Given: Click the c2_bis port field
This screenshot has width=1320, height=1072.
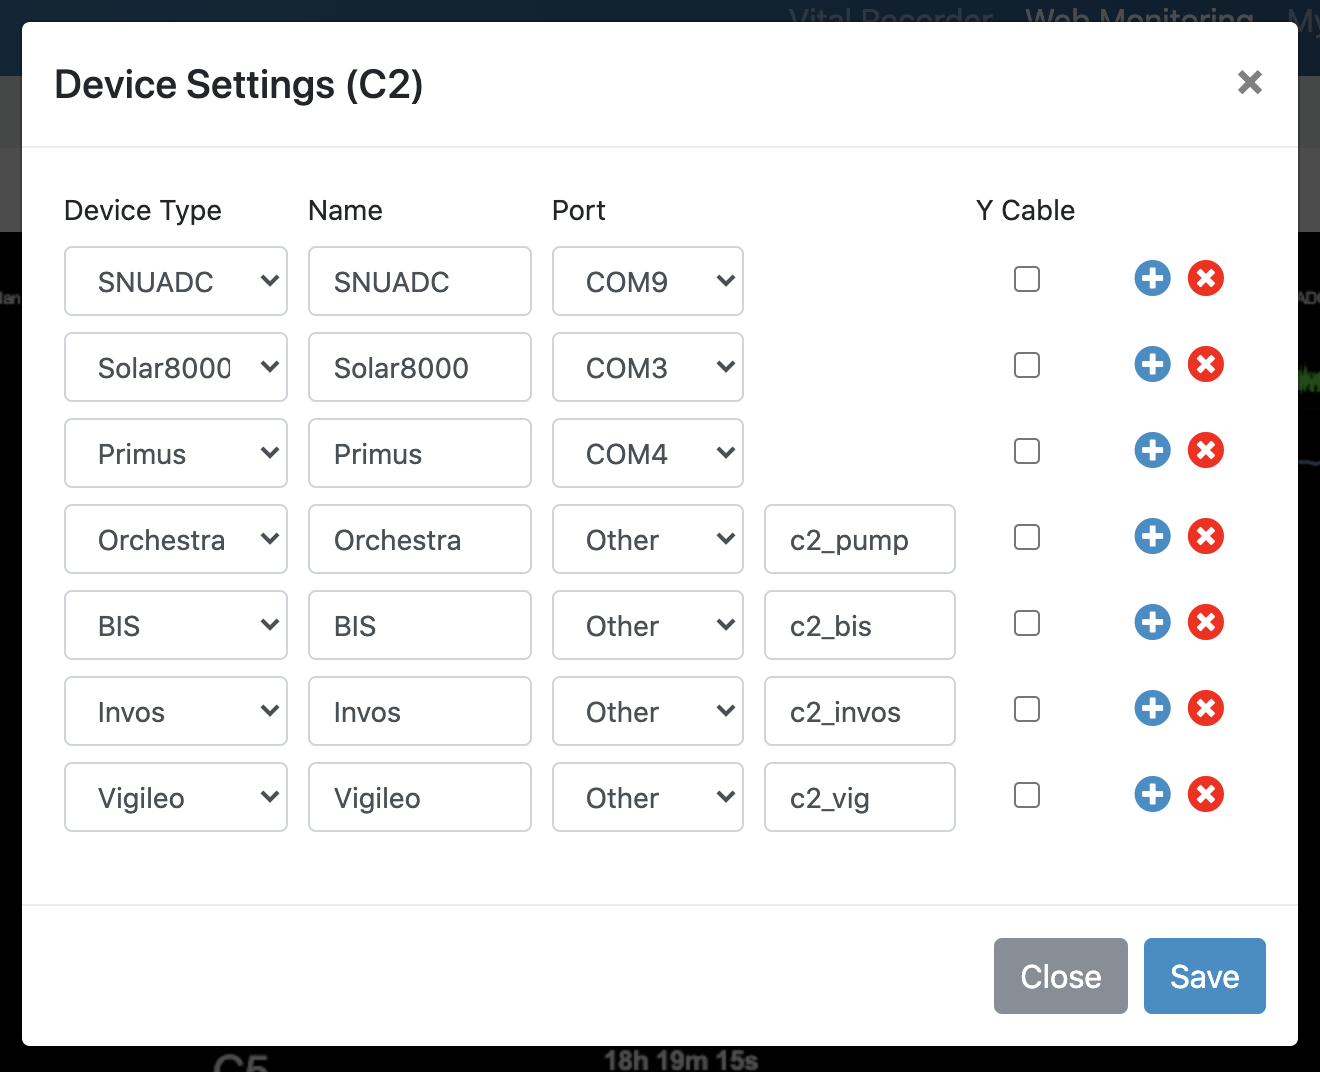Looking at the screenshot, I should tap(860, 625).
